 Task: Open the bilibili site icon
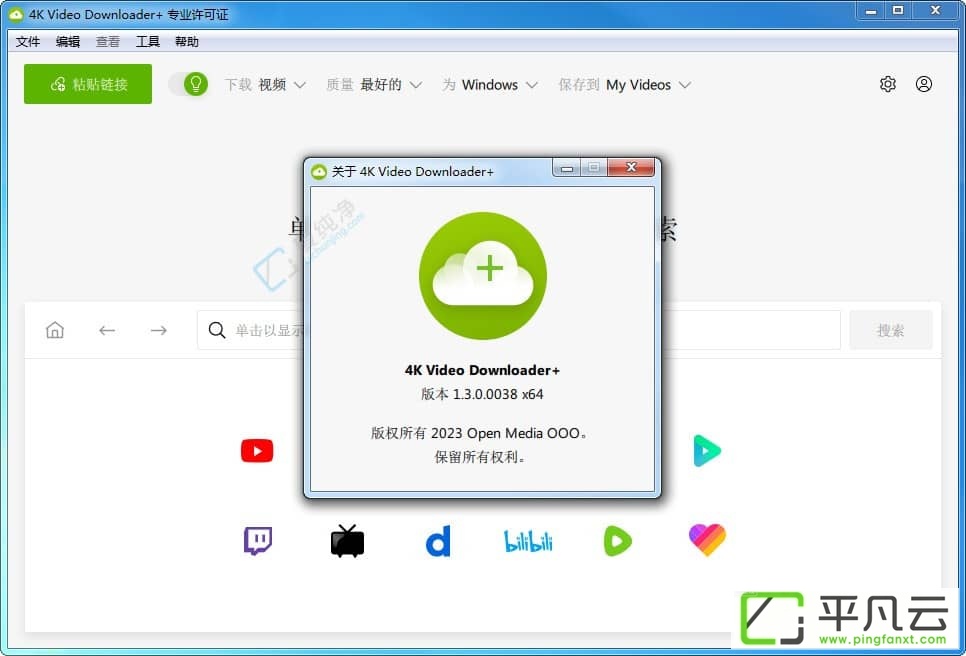pos(528,541)
